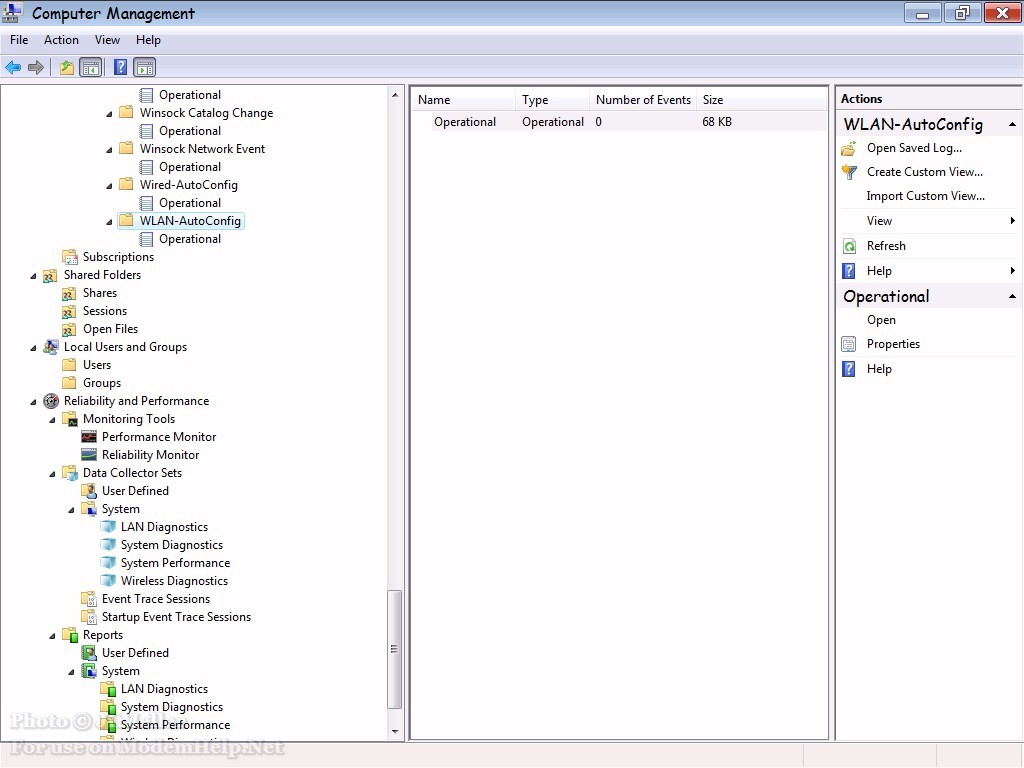Image resolution: width=1024 pixels, height=768 pixels.
Task: Open the View menu in menu bar
Action: pos(107,40)
